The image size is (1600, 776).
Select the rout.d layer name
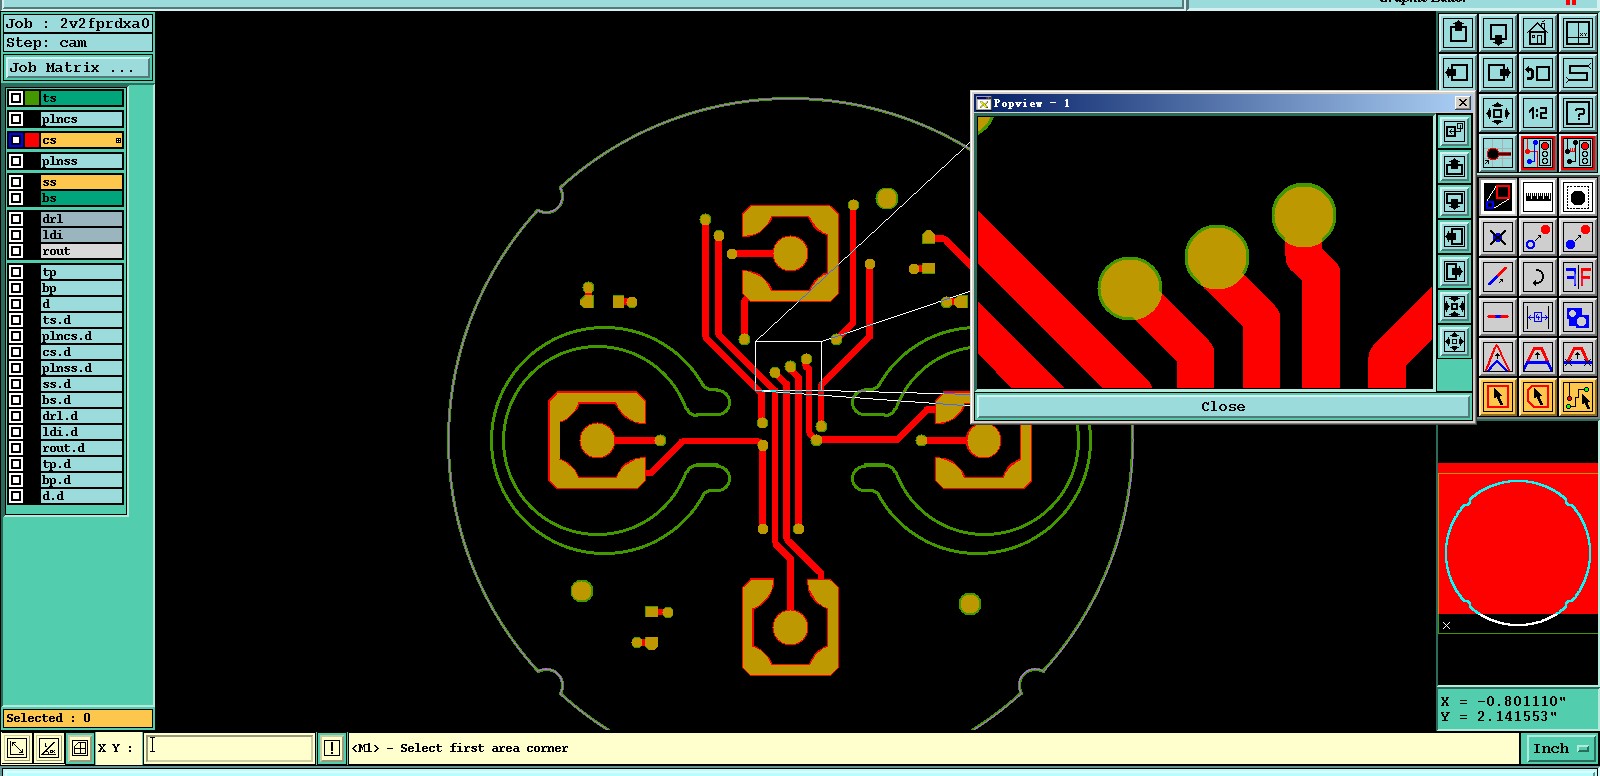82,448
